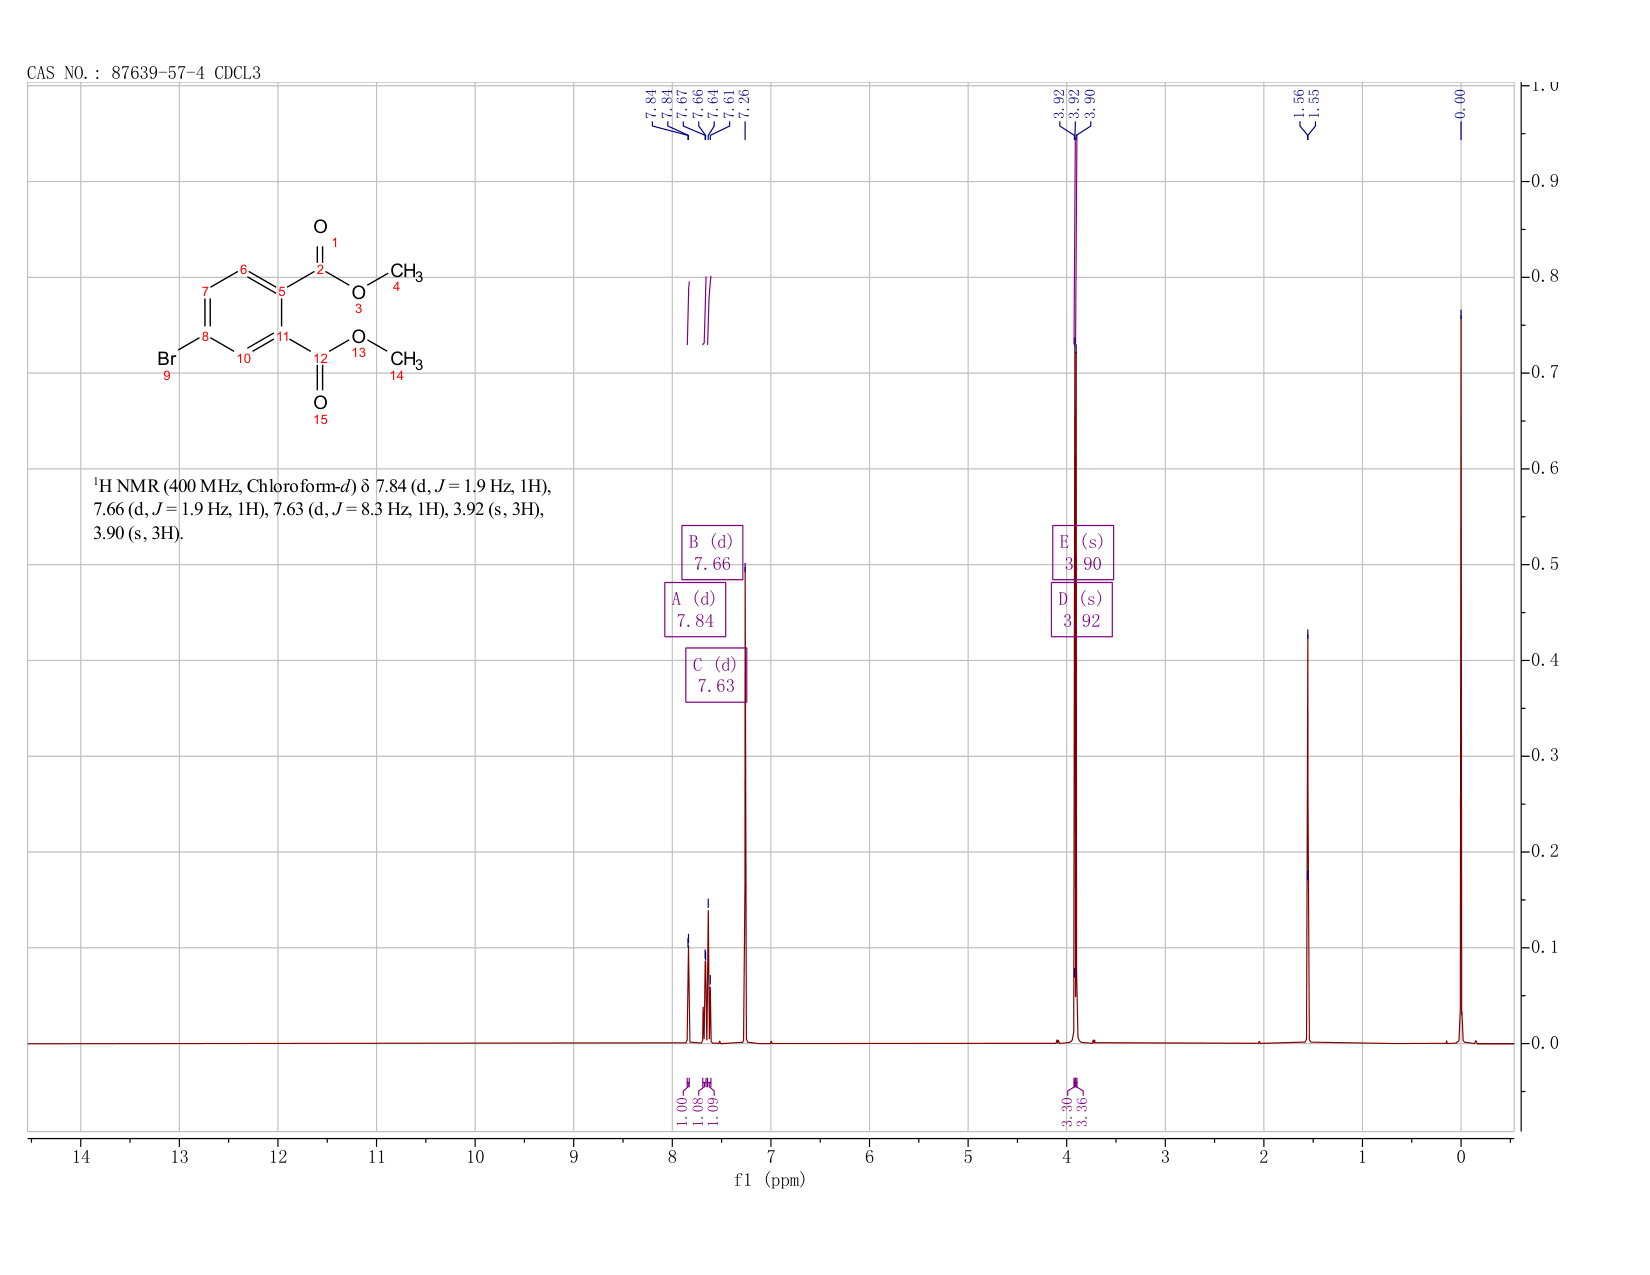Click the 1H NMR description text block
The width and height of the screenshot is (1650, 1275).
point(322,509)
